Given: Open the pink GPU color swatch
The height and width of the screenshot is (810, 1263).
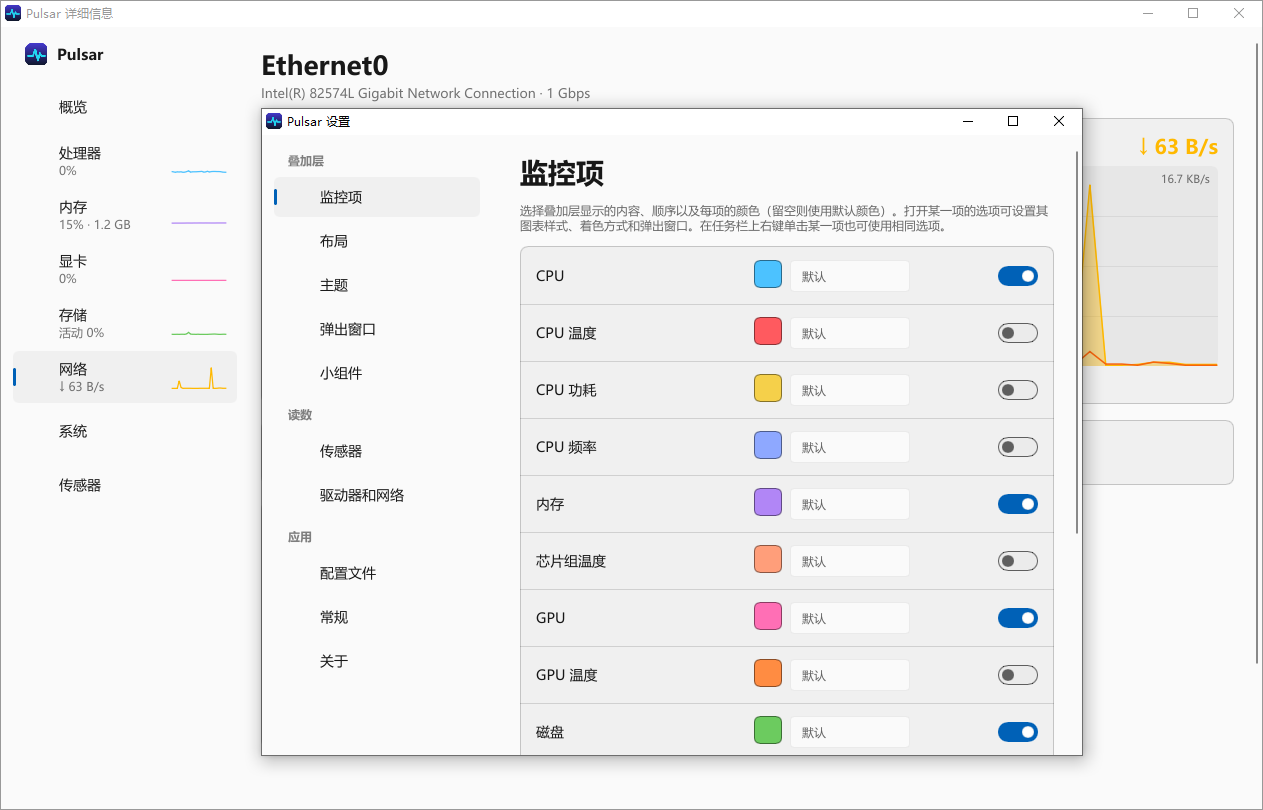Looking at the screenshot, I should point(768,617).
